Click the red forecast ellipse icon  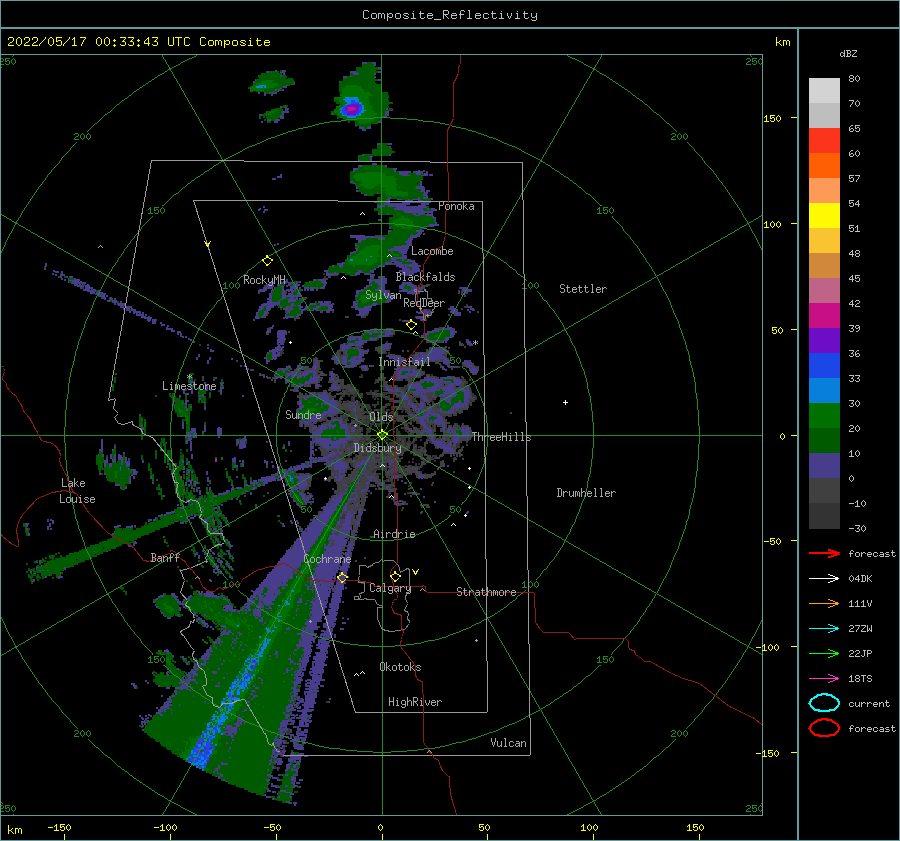pos(824,728)
